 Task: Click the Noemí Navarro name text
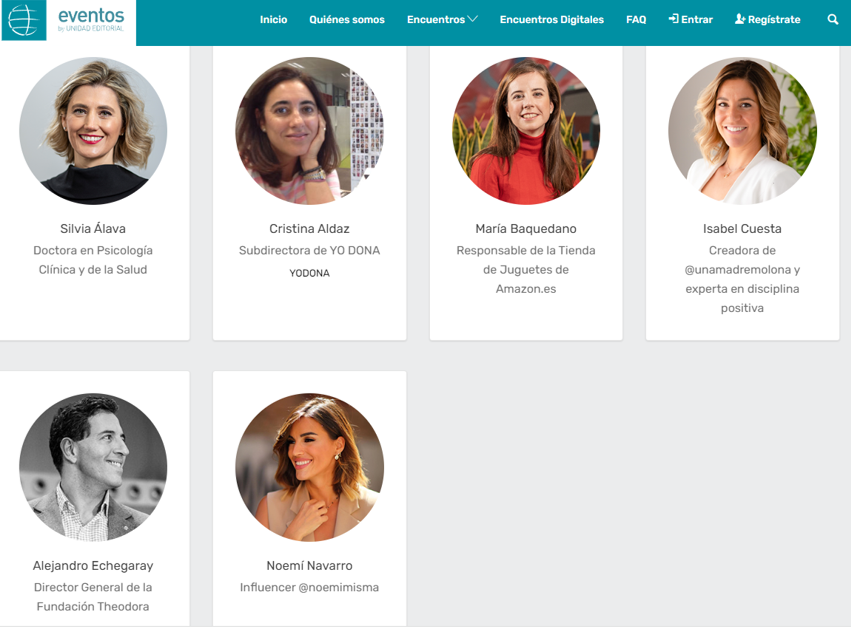pyautogui.click(x=309, y=566)
